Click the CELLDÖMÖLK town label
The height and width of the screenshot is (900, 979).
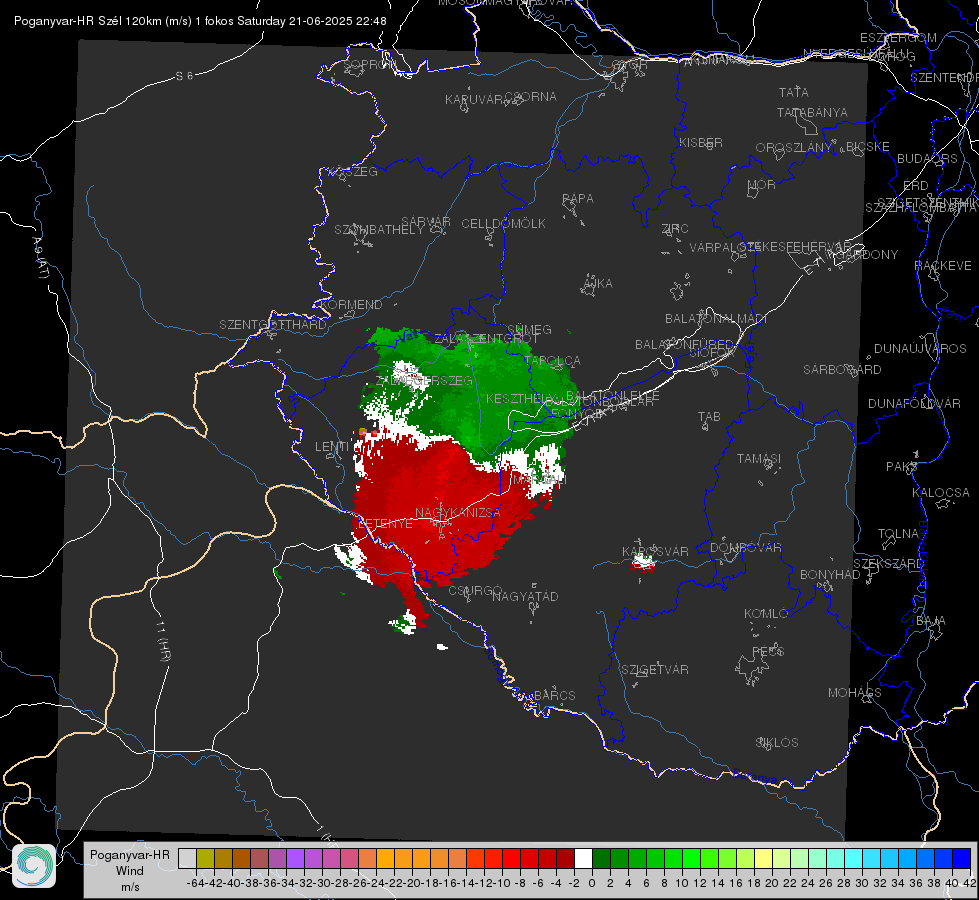coord(503,224)
